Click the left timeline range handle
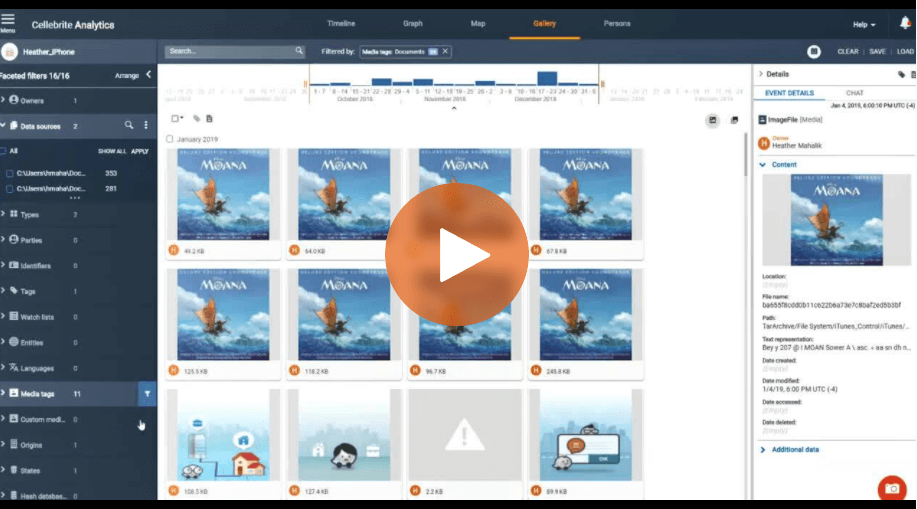 (306, 84)
